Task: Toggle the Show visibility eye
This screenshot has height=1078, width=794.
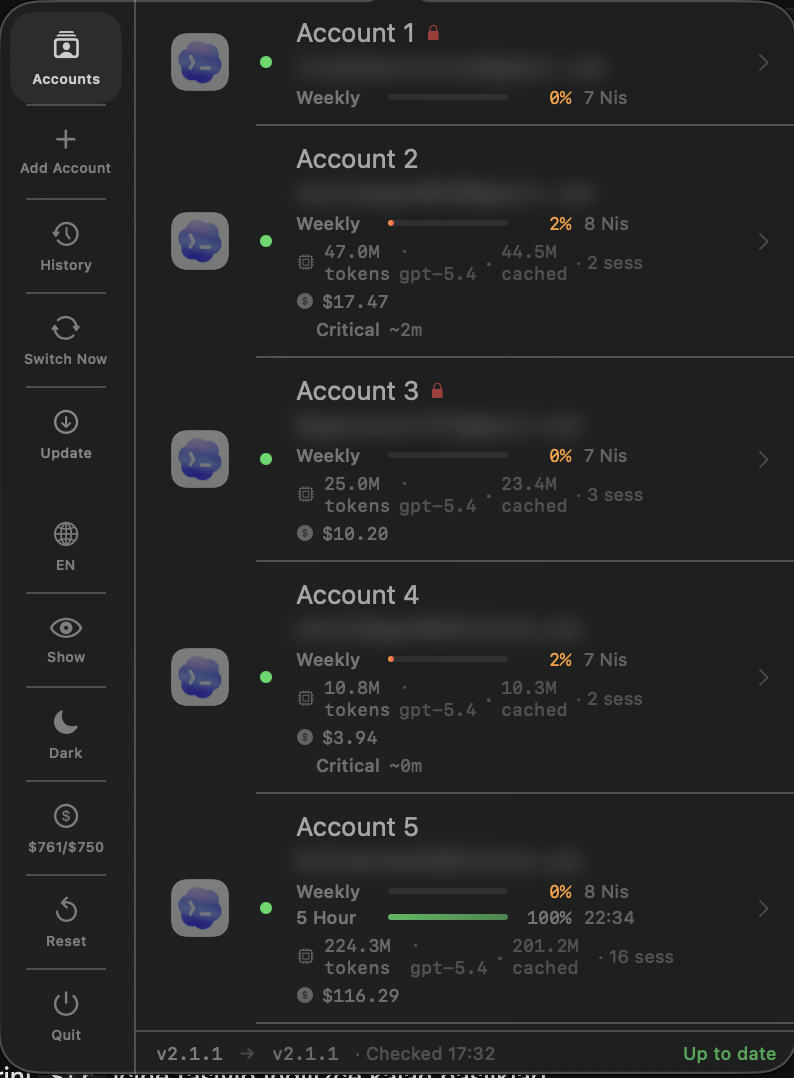Action: (x=65, y=626)
